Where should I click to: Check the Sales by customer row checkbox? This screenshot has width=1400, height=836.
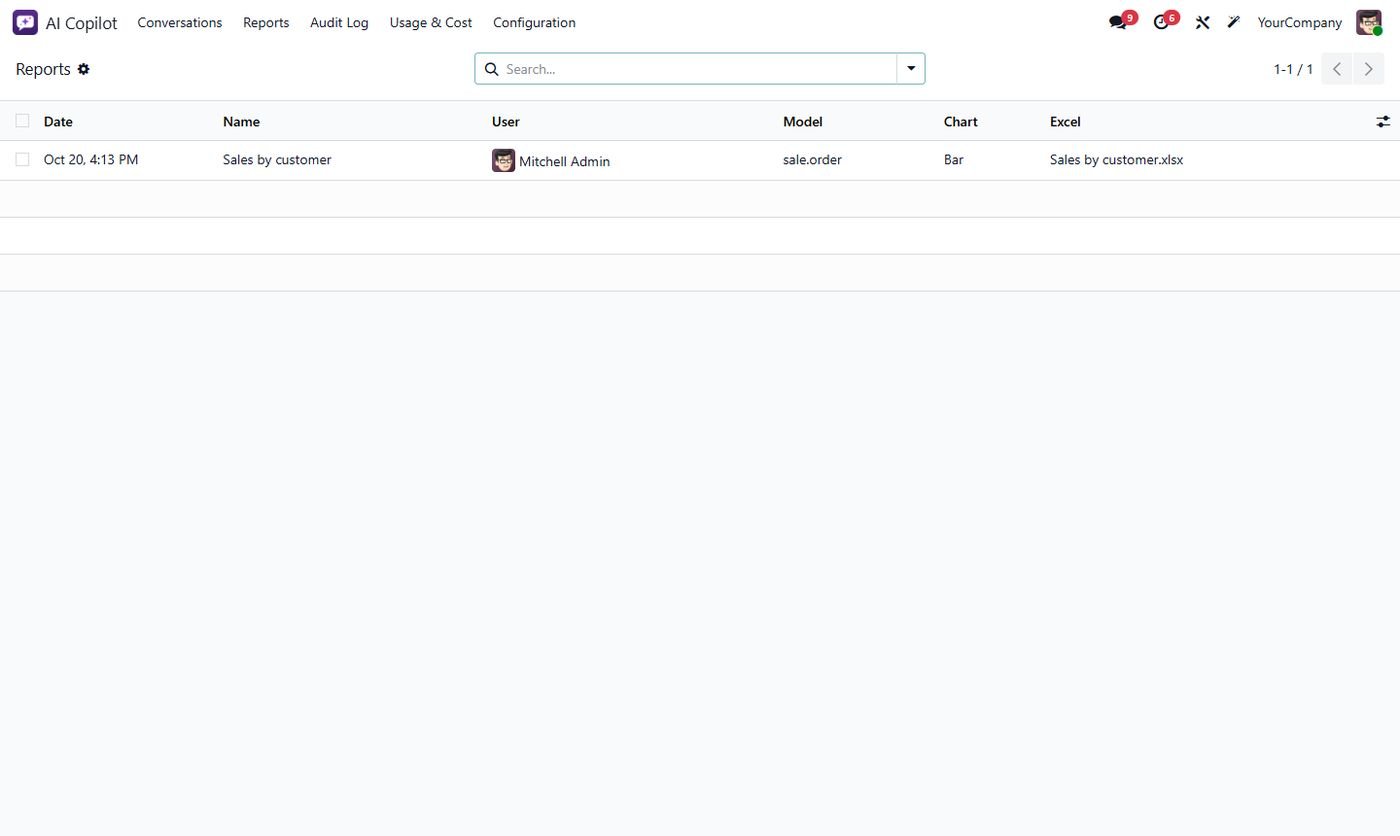click(22, 159)
